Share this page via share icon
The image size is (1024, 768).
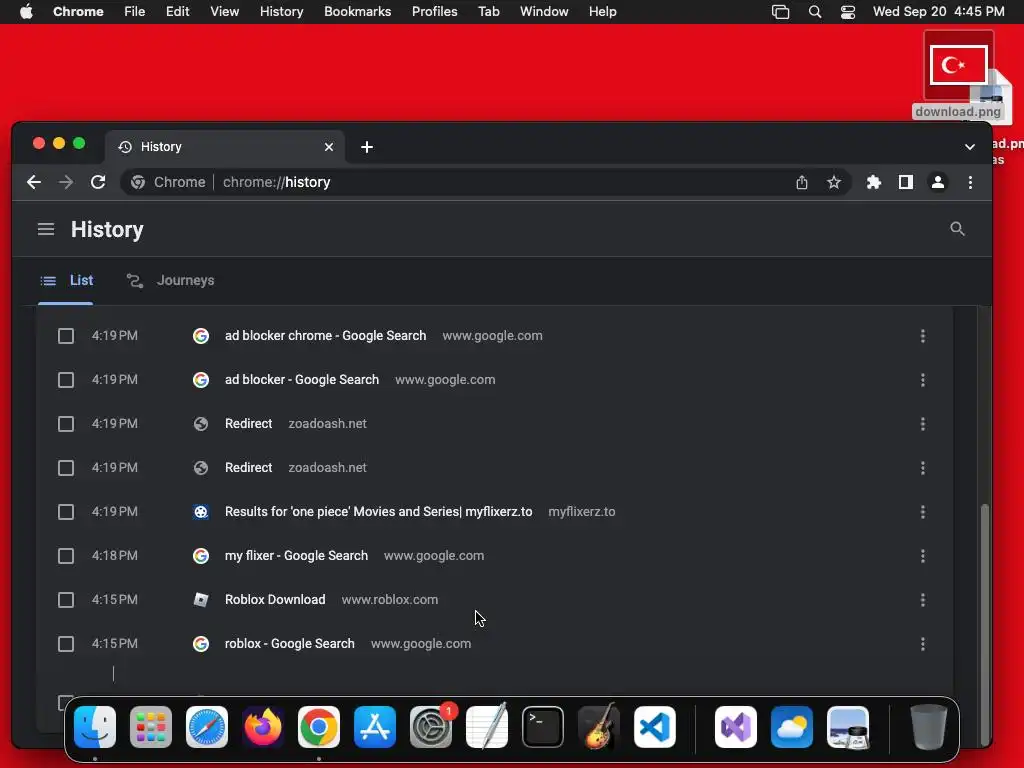tap(802, 182)
